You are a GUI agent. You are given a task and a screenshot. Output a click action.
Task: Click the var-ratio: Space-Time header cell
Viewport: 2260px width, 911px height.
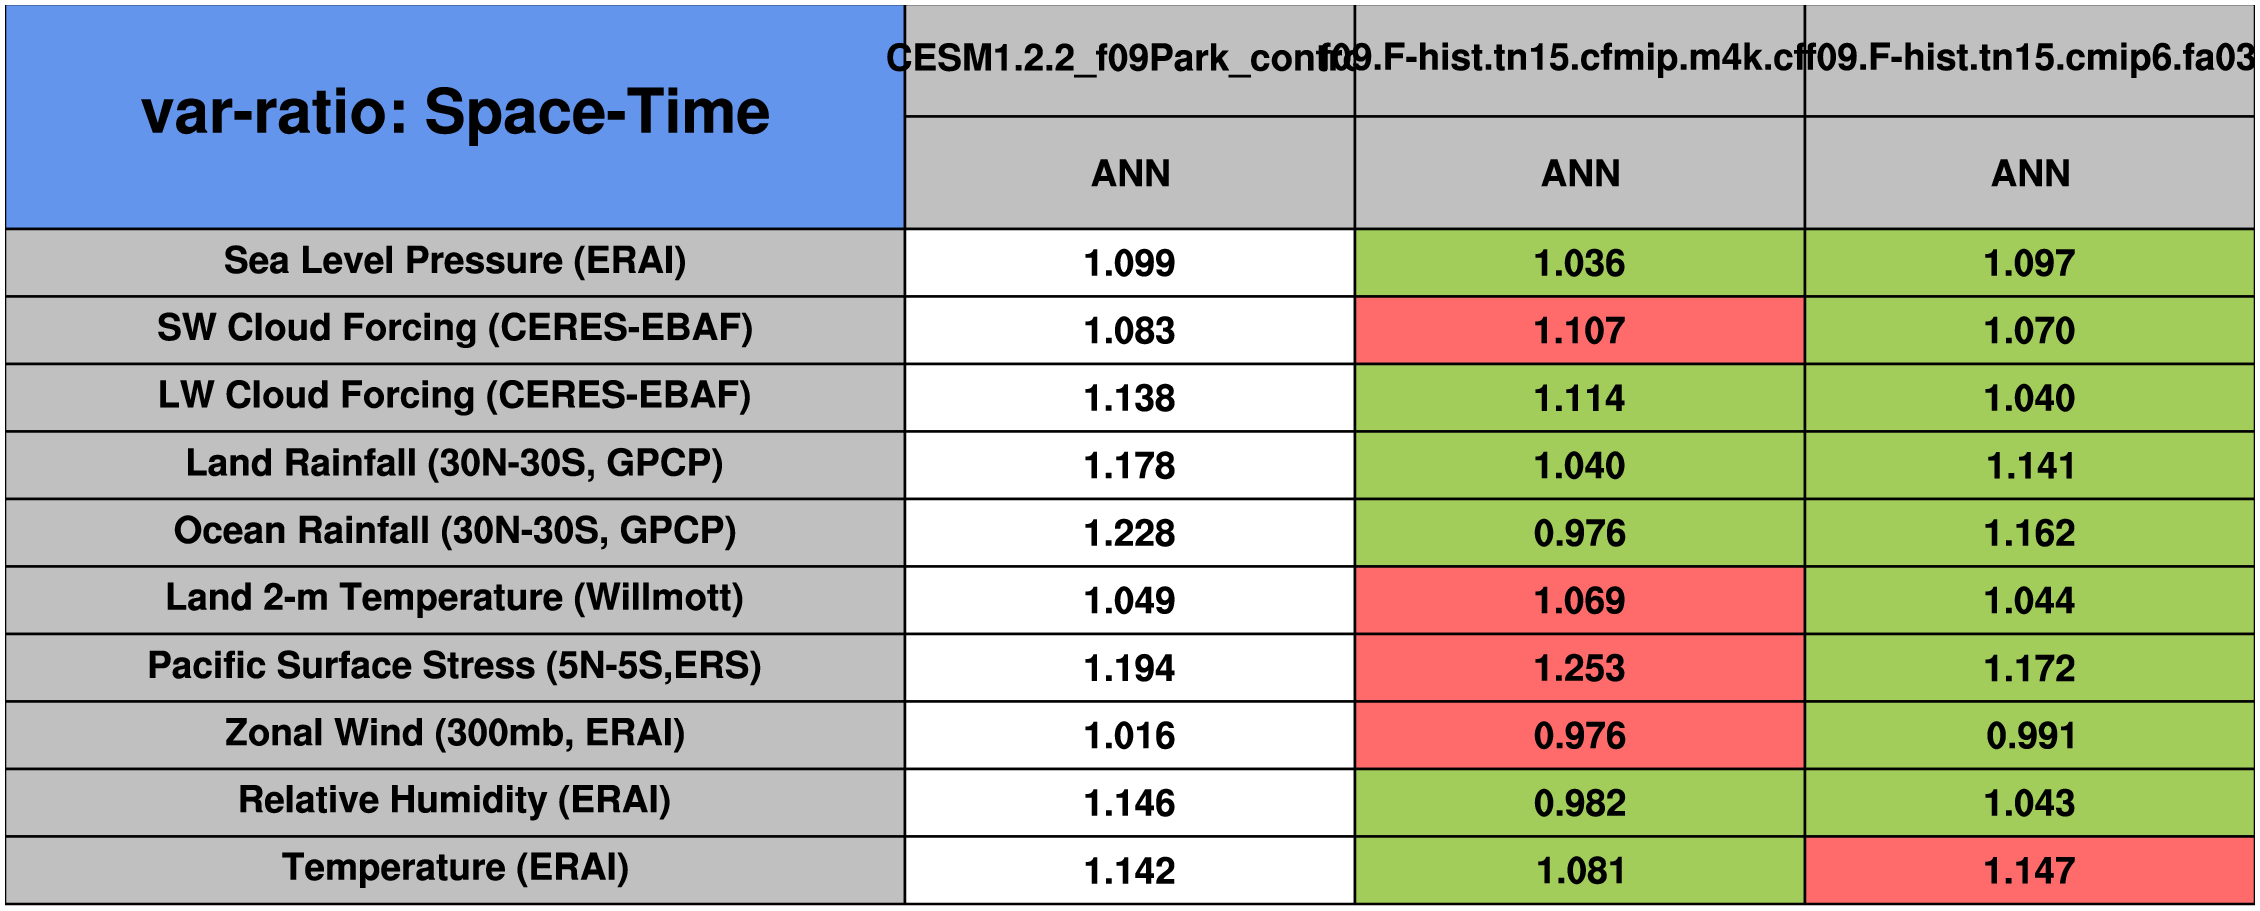(x=455, y=117)
